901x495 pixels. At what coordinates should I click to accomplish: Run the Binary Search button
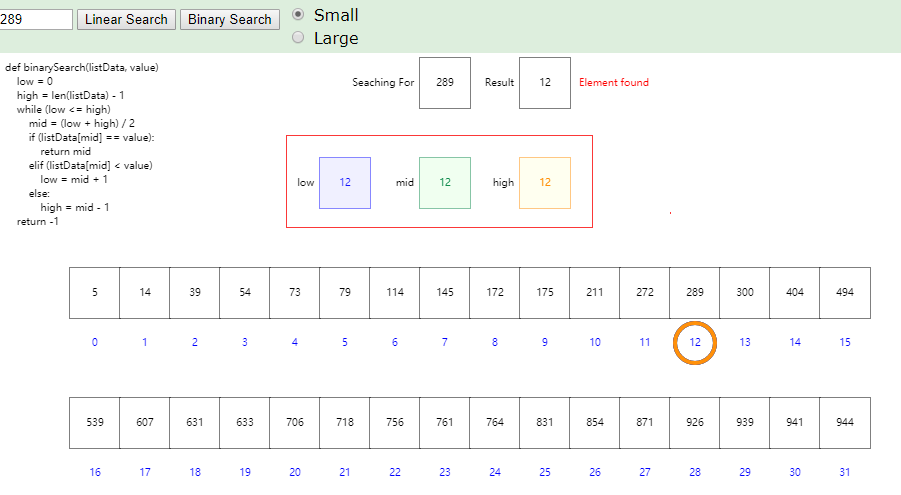pyautogui.click(x=230, y=20)
